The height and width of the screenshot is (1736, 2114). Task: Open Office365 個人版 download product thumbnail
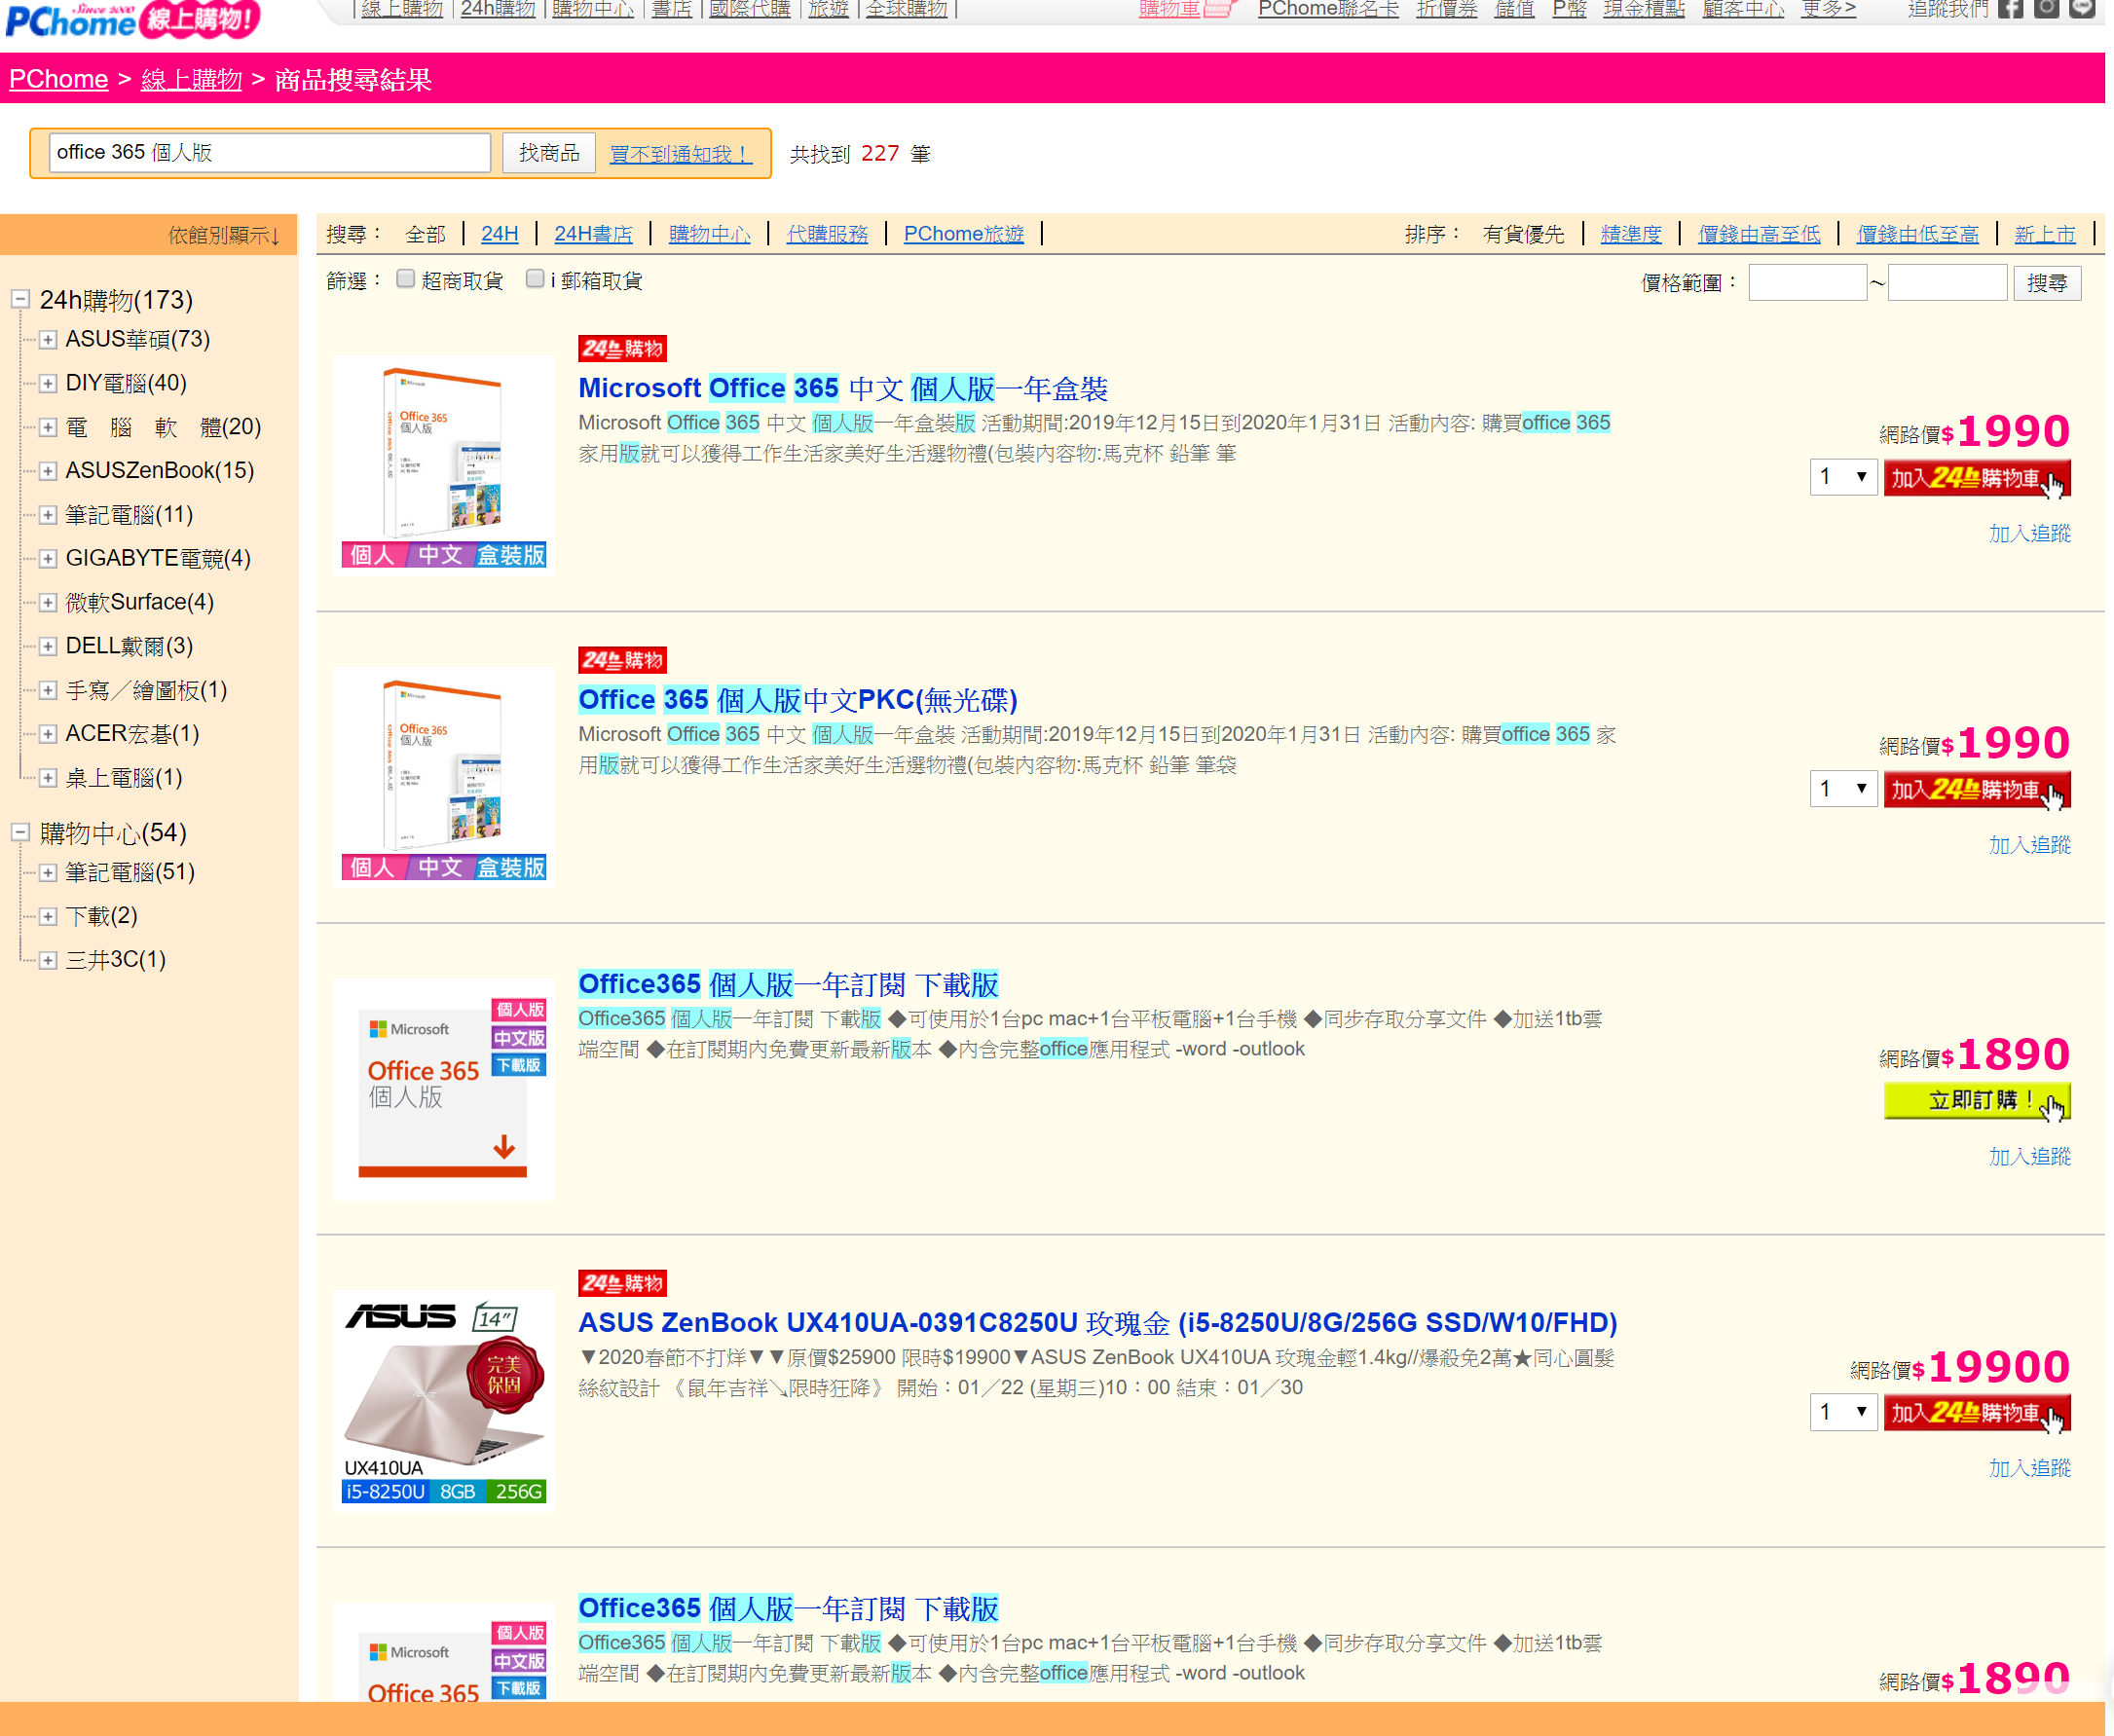[x=444, y=1089]
